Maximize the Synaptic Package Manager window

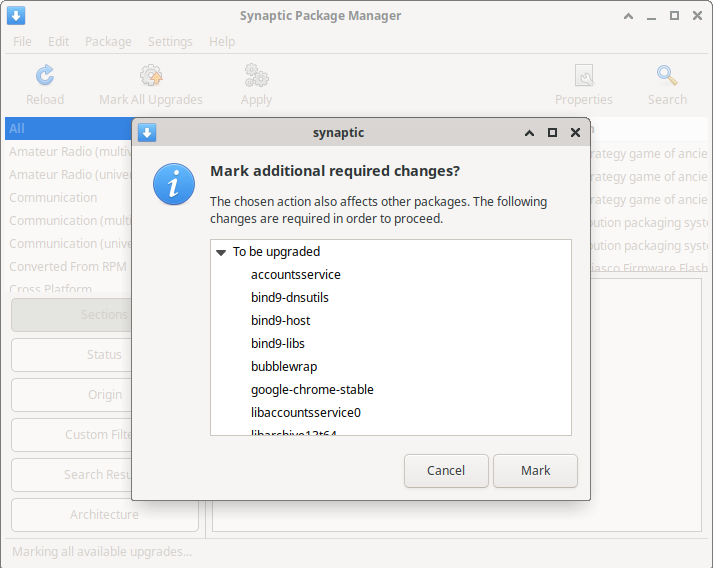tap(674, 15)
